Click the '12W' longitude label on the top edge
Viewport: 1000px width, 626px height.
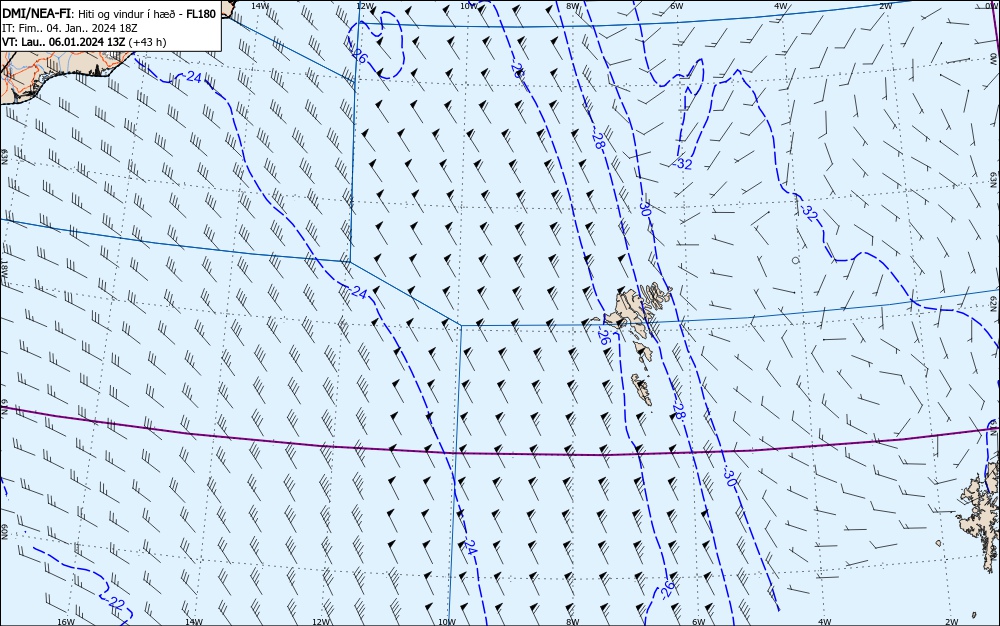364,6
